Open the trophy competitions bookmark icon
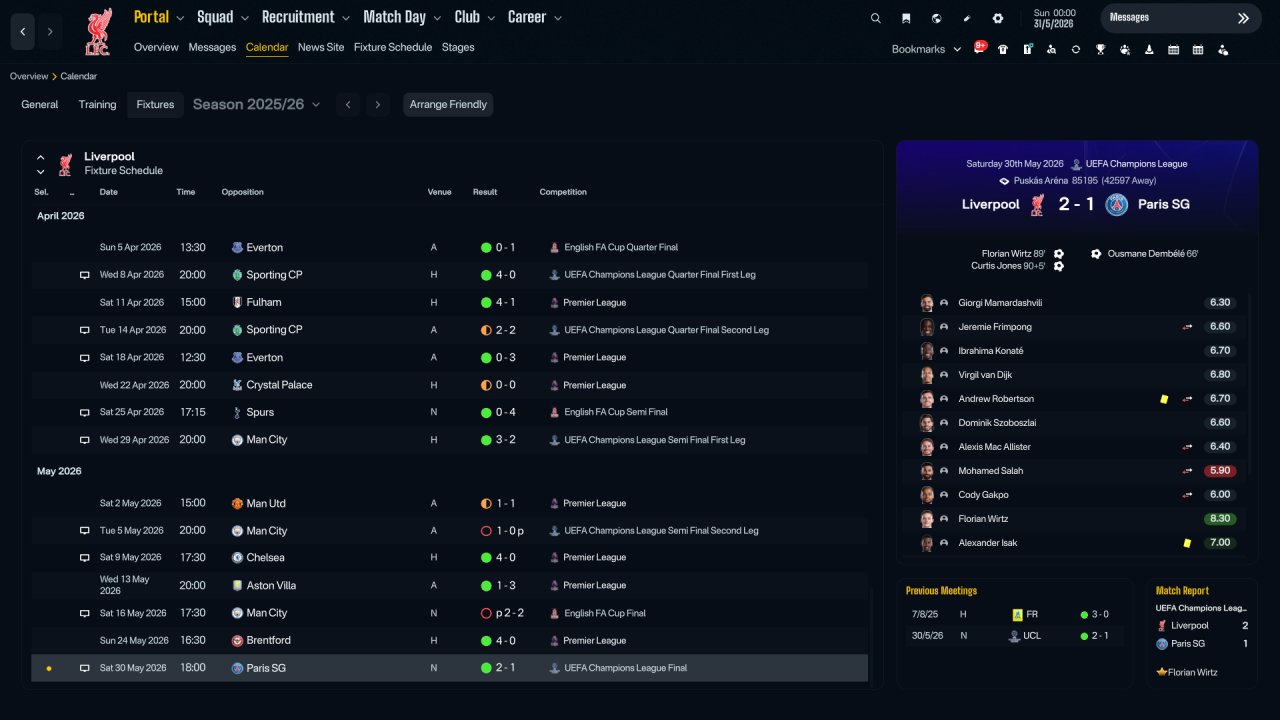Image resolution: width=1280 pixels, height=720 pixels. click(x=1100, y=49)
